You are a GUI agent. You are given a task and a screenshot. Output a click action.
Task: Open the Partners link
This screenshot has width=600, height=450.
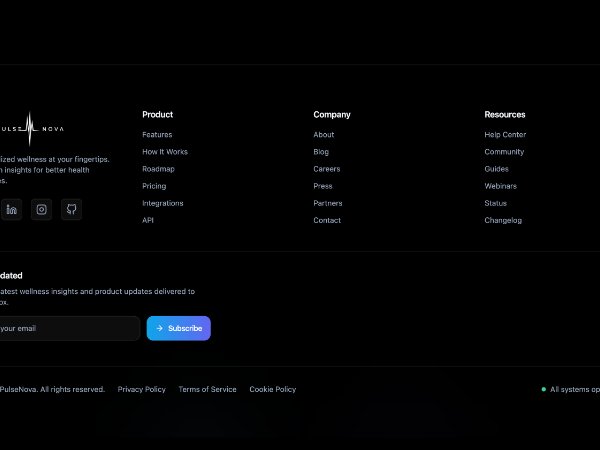click(x=327, y=203)
